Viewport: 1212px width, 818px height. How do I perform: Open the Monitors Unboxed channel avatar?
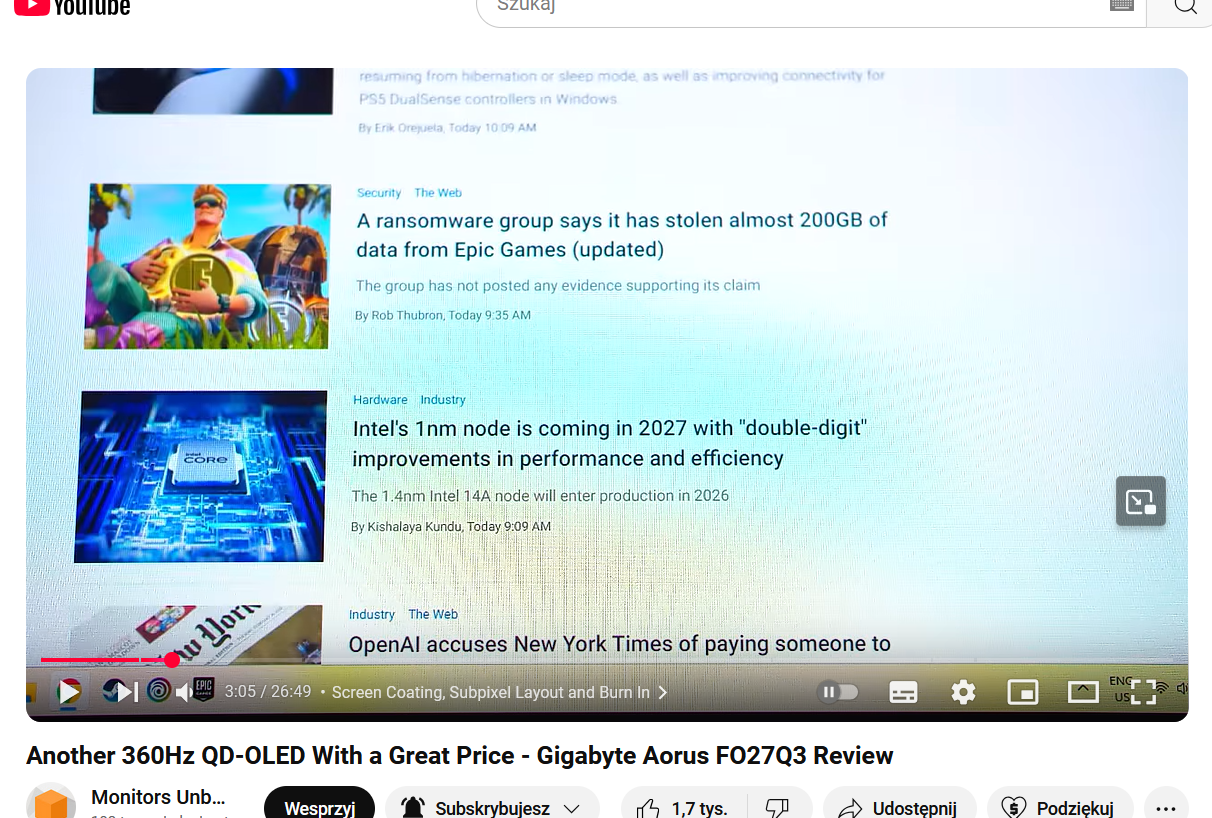pos(51,802)
